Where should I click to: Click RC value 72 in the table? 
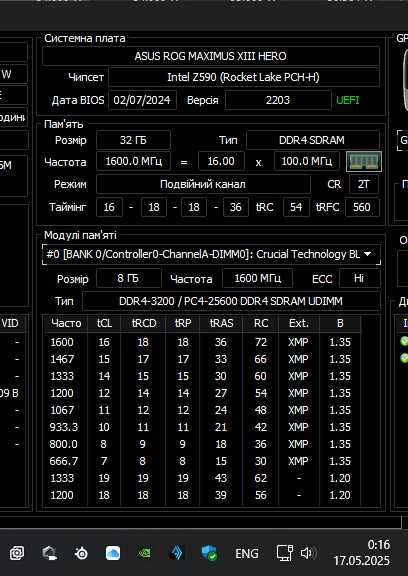point(261,342)
